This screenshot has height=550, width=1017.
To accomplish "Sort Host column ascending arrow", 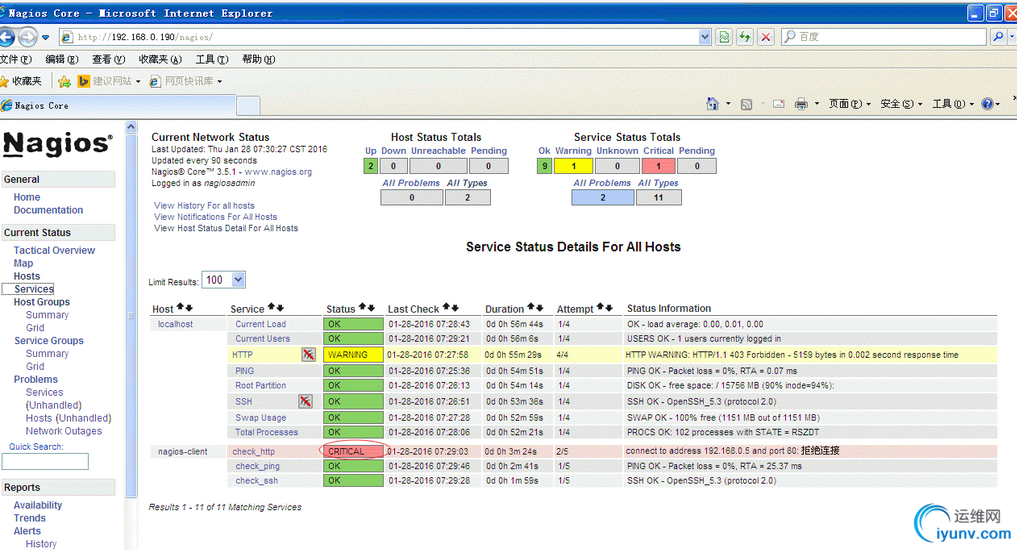I will [180, 307].
